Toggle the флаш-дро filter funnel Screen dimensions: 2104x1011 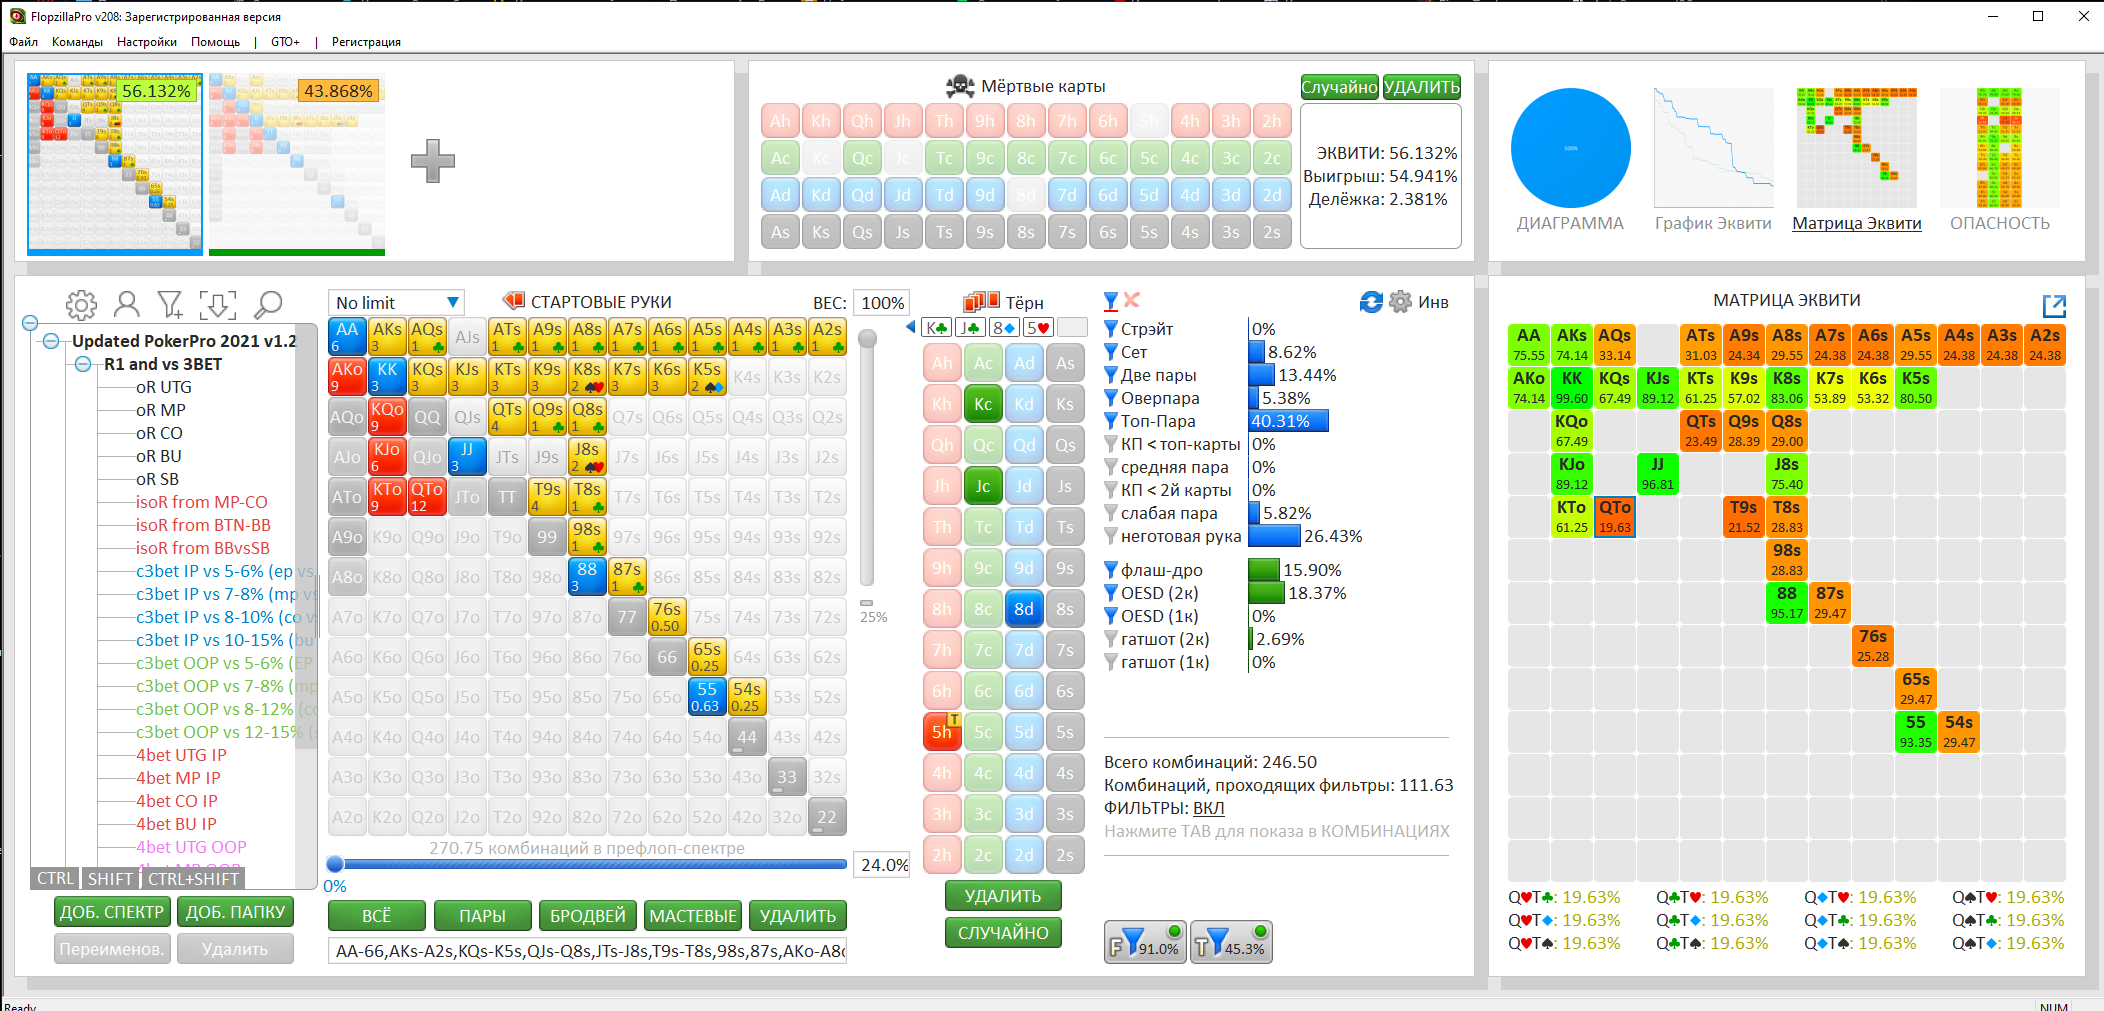click(1110, 570)
